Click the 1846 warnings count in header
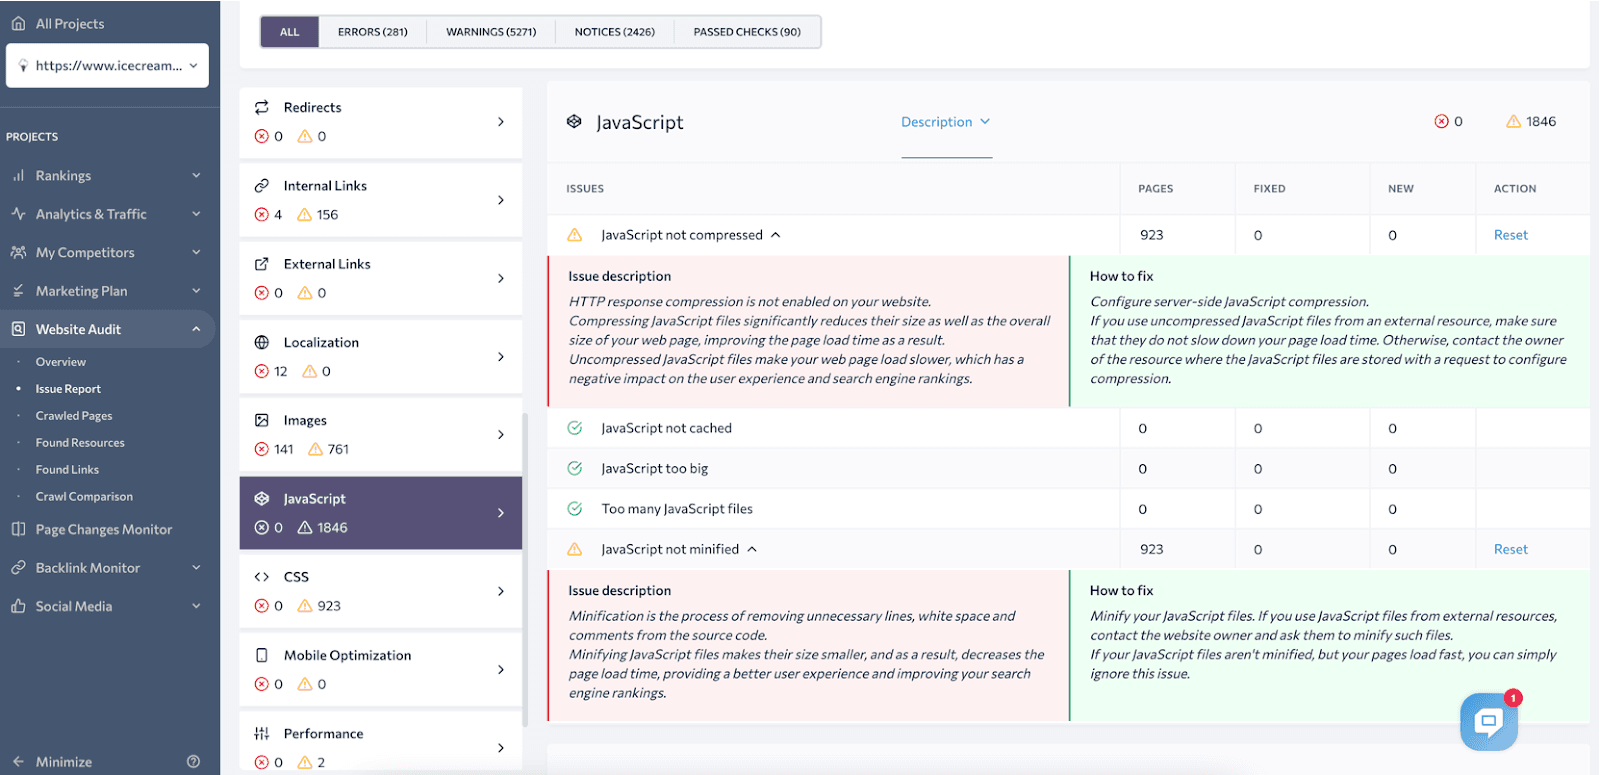 [1541, 121]
